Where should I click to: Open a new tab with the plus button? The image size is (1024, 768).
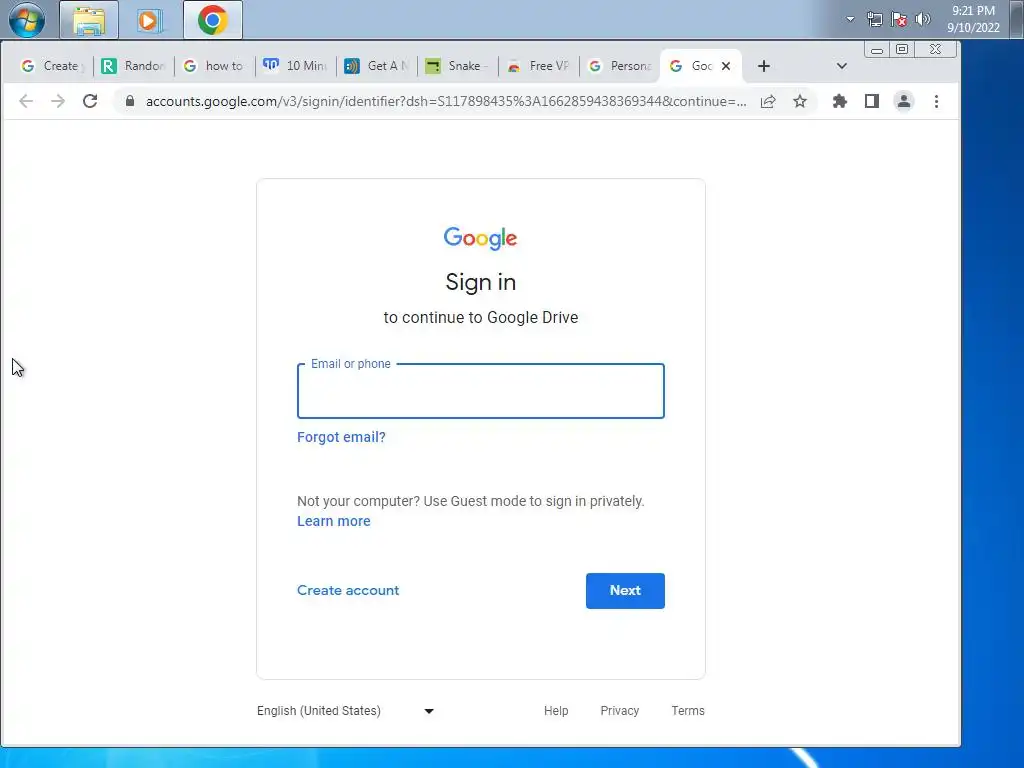pos(764,66)
